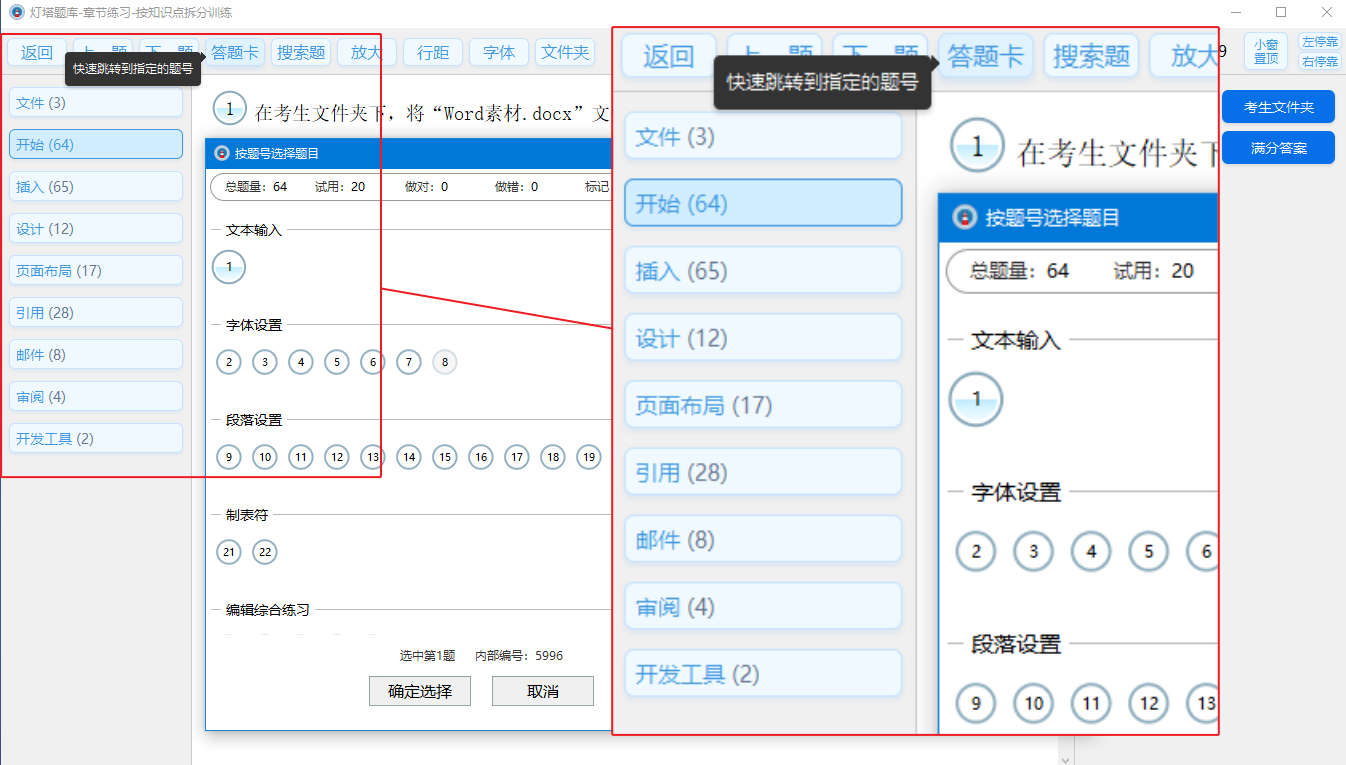Select the 字体 font tool

coord(498,52)
